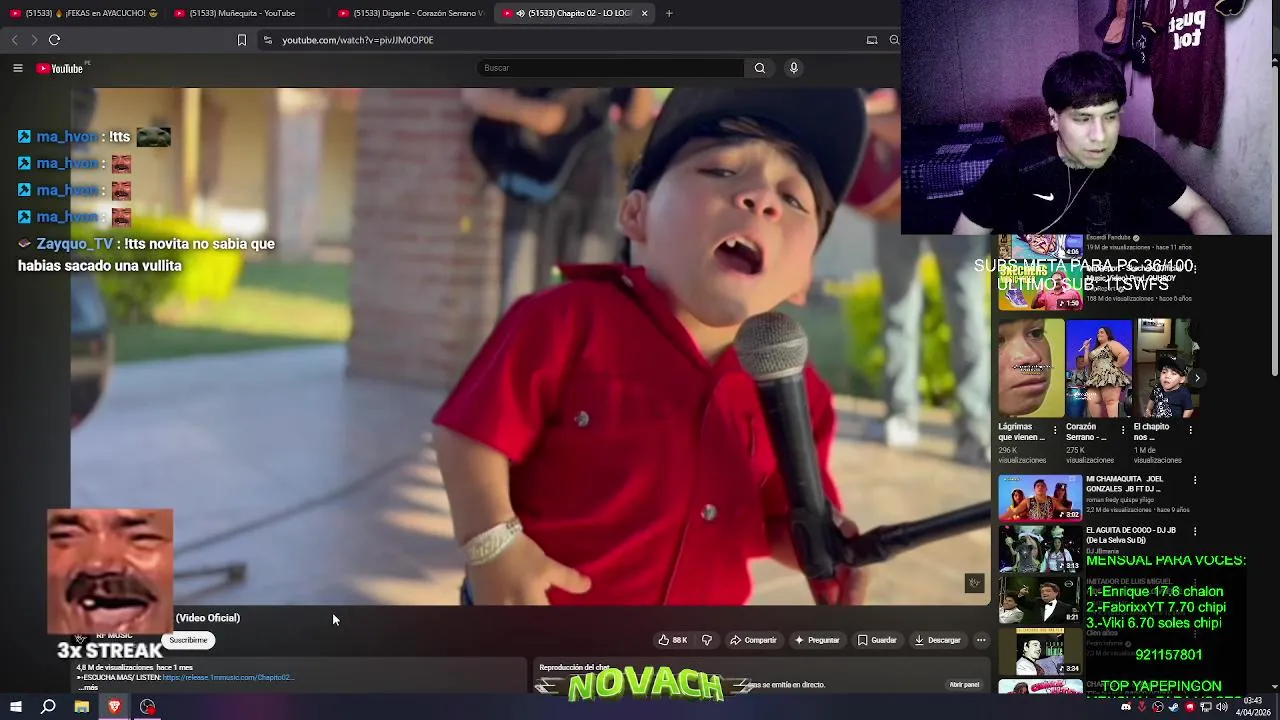Focus the Buscar search field
The width and height of the screenshot is (1280, 720).
point(610,68)
